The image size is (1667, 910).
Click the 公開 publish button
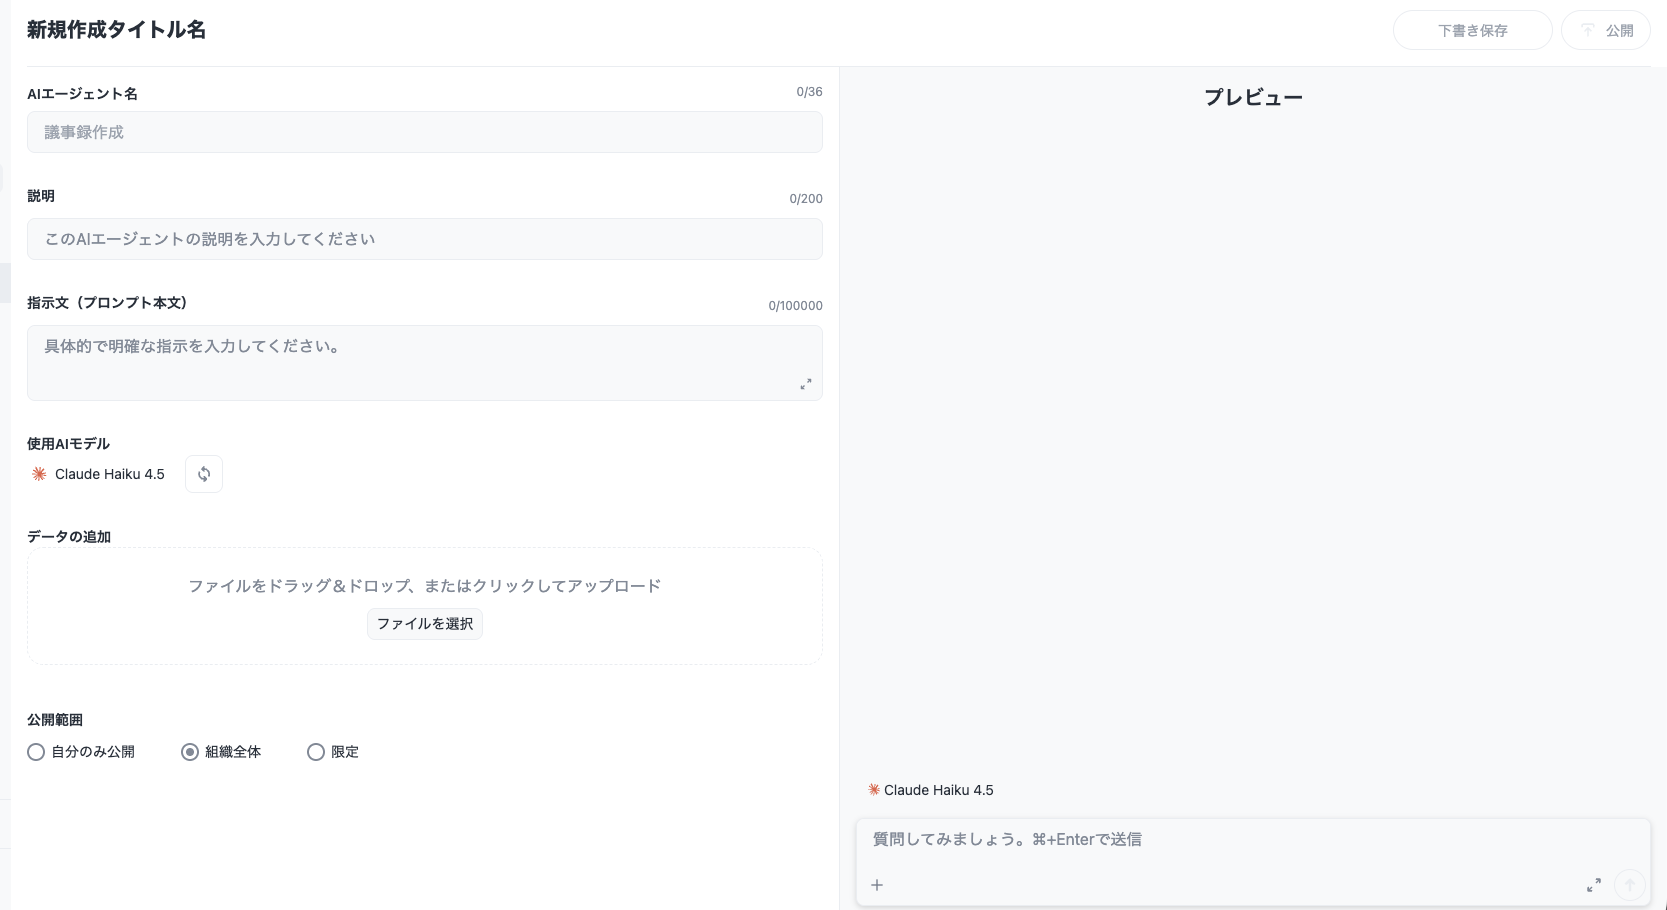coord(1606,30)
